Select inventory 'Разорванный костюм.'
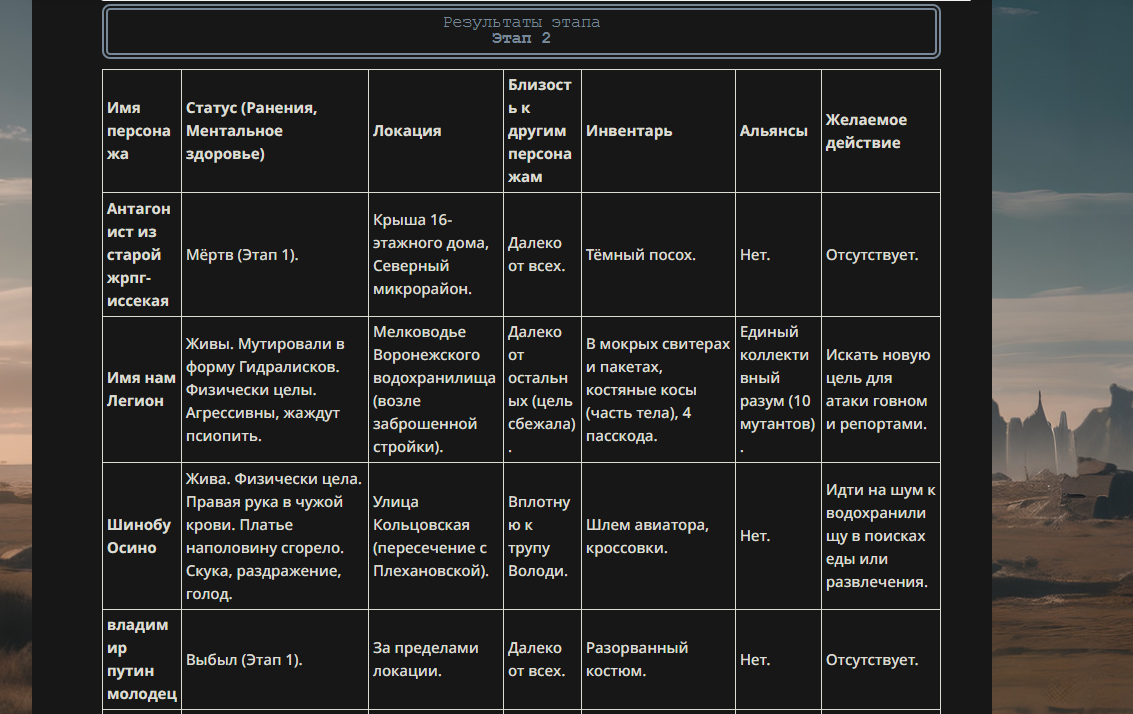 658,659
